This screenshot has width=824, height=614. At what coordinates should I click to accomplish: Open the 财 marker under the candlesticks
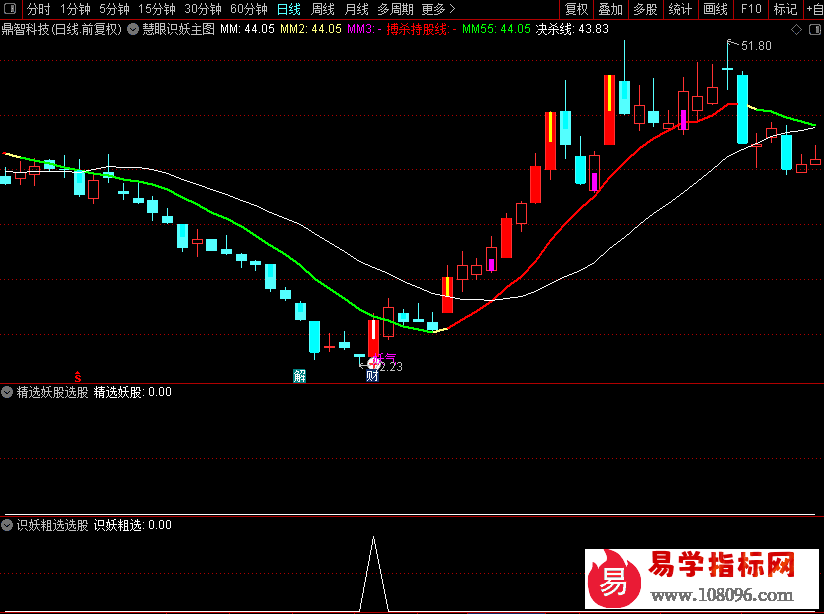pos(372,375)
